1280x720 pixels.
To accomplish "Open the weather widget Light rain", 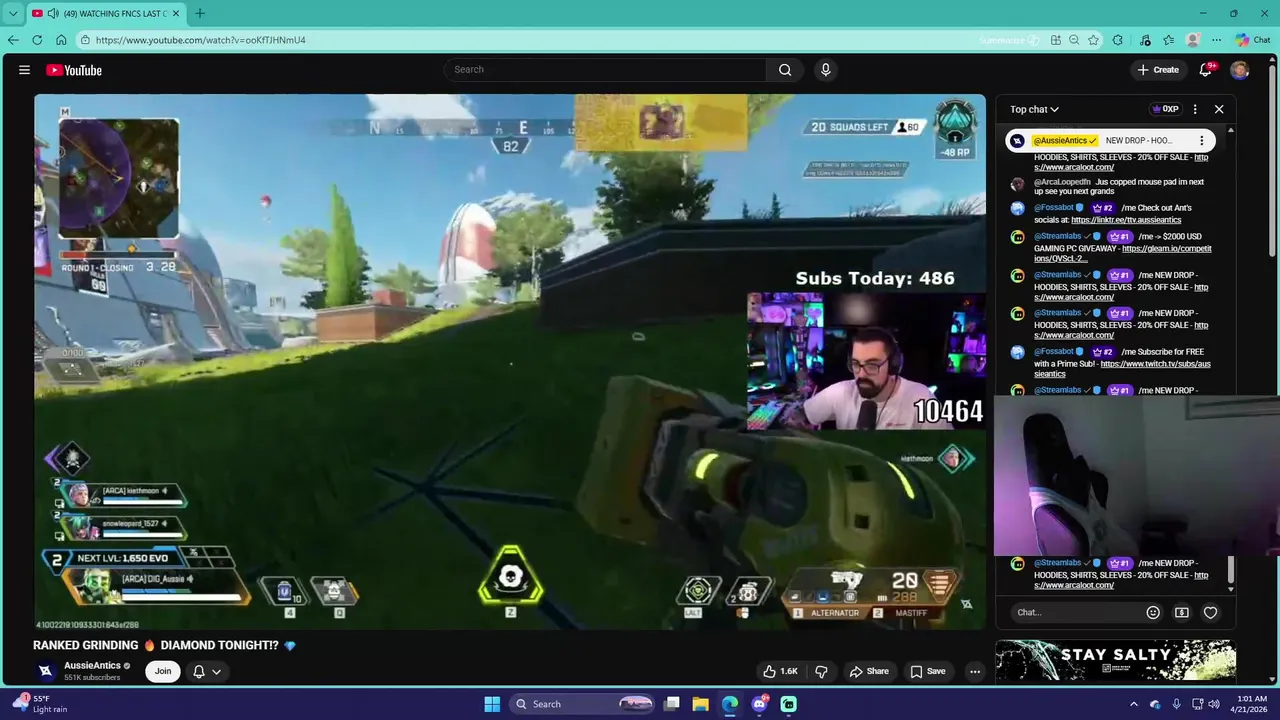I will pyautogui.click(x=38, y=704).
